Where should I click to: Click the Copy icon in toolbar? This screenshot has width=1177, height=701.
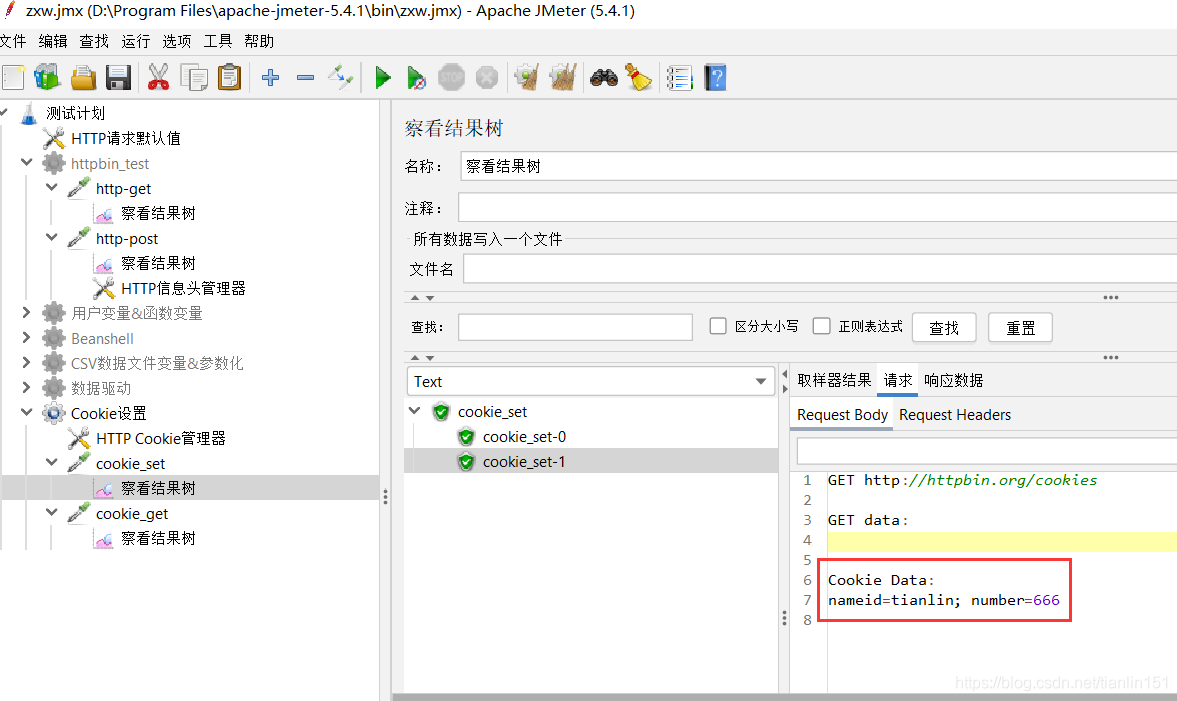[194, 77]
